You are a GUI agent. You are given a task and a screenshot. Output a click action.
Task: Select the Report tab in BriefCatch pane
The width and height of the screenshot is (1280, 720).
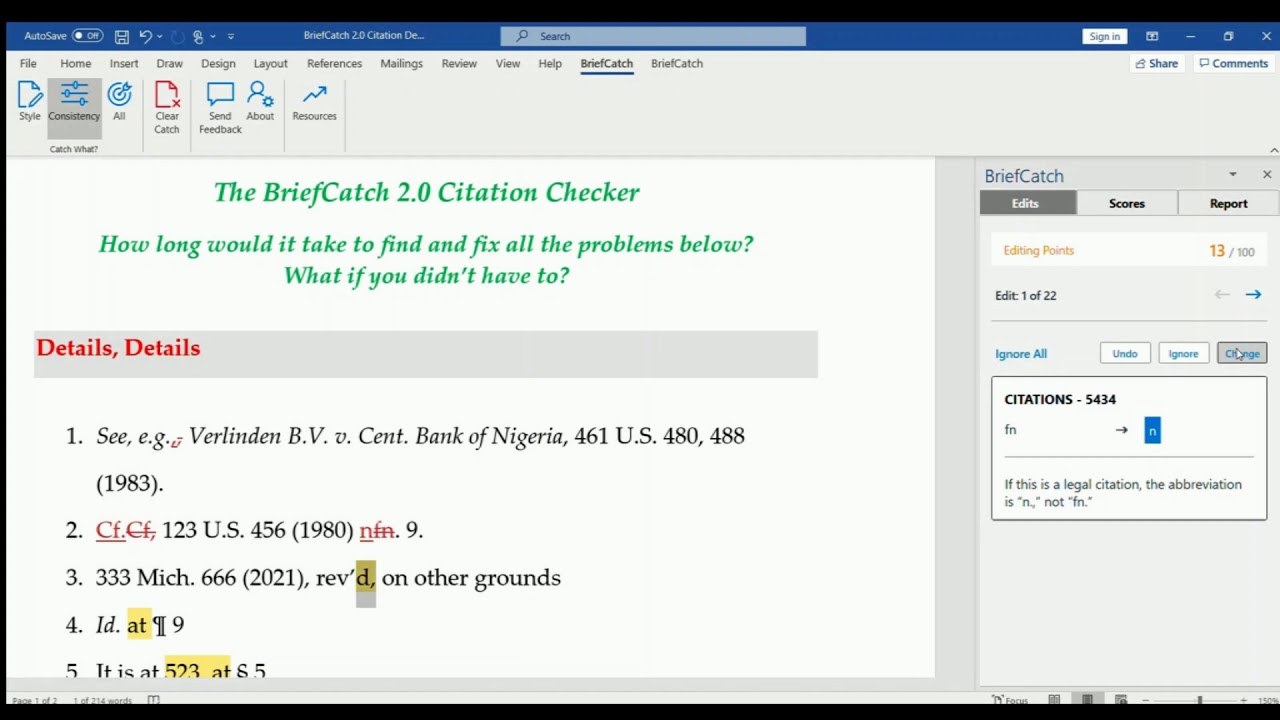(1228, 203)
